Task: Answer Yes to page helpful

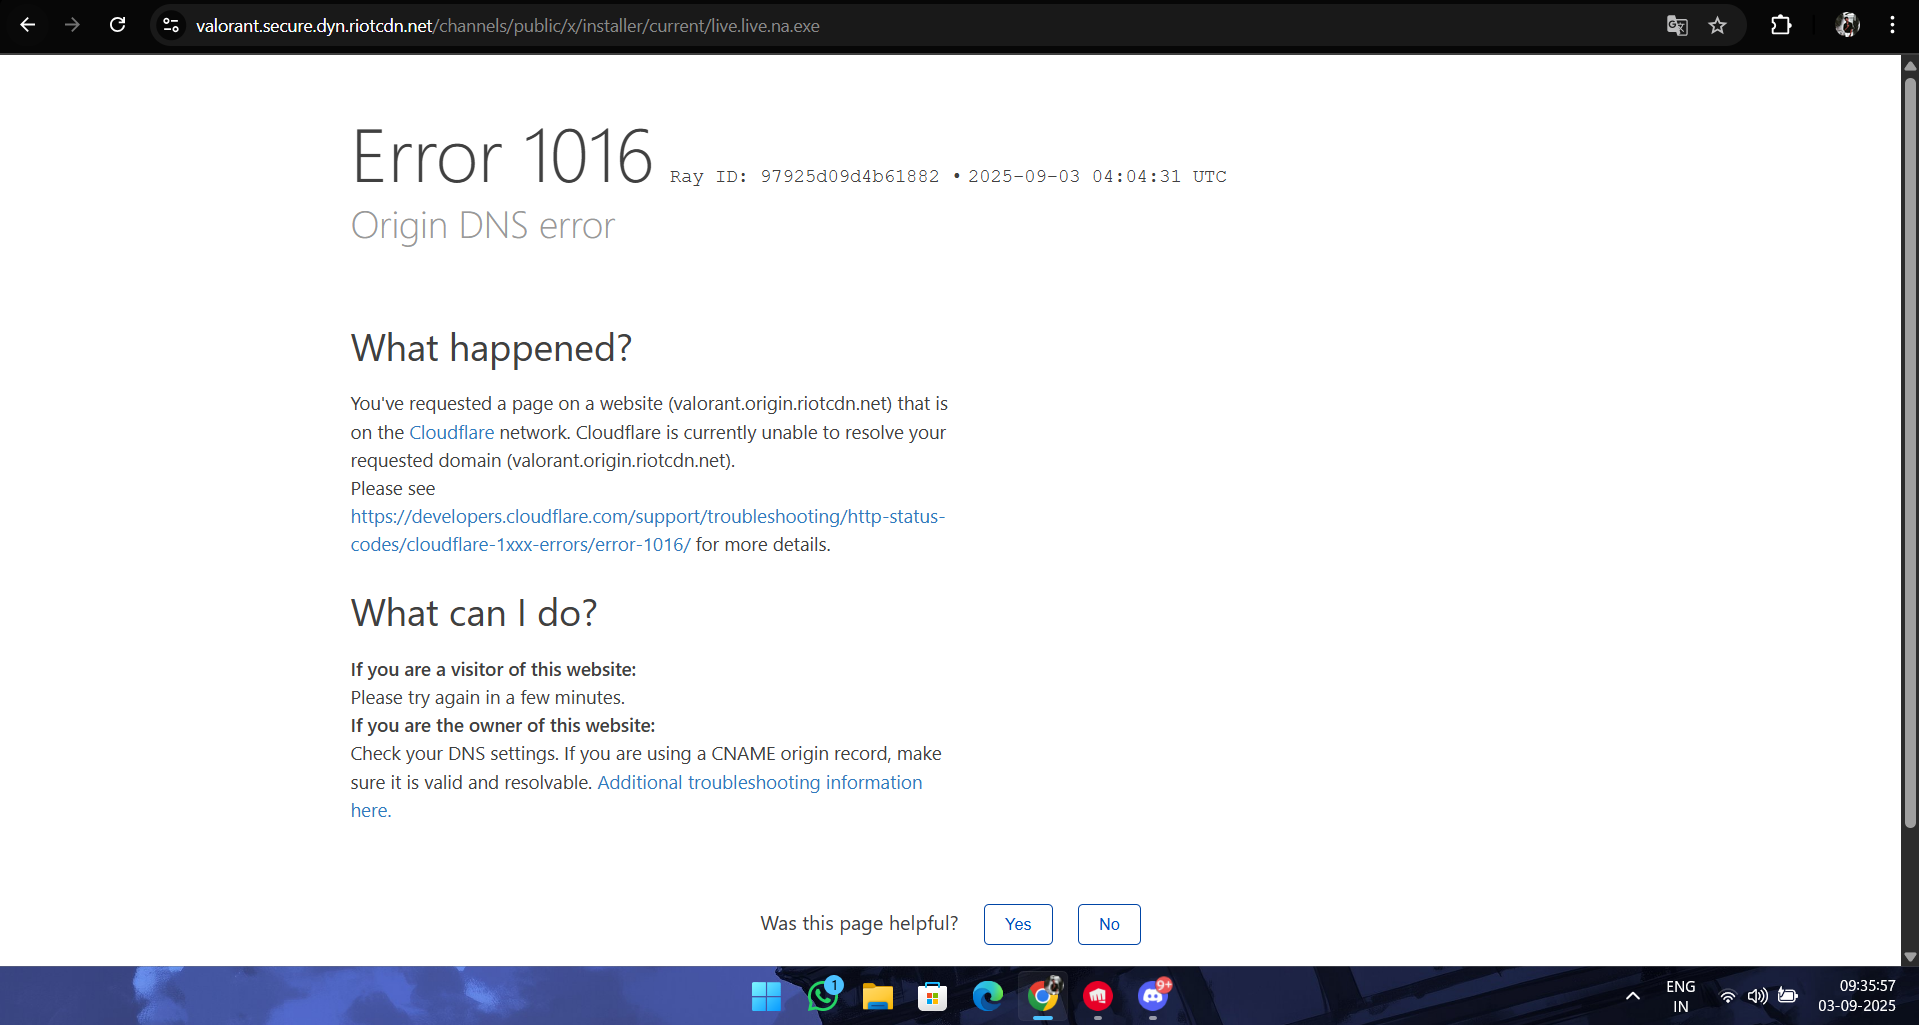Action: pyautogui.click(x=1018, y=924)
